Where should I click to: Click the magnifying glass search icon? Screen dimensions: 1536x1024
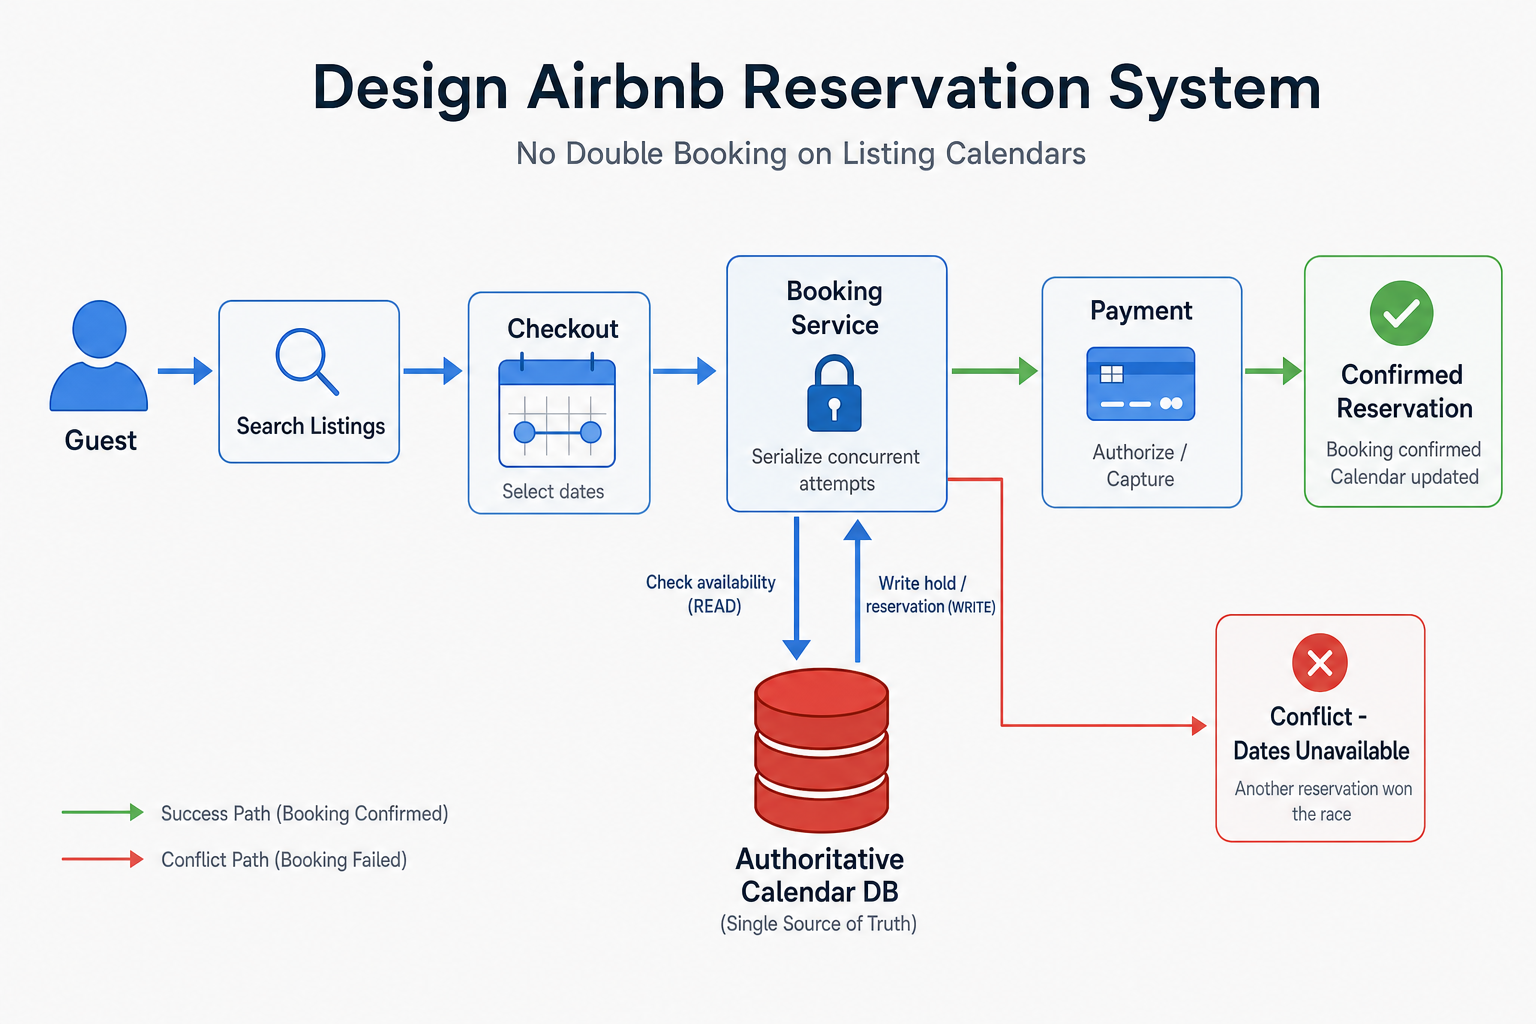click(x=307, y=361)
